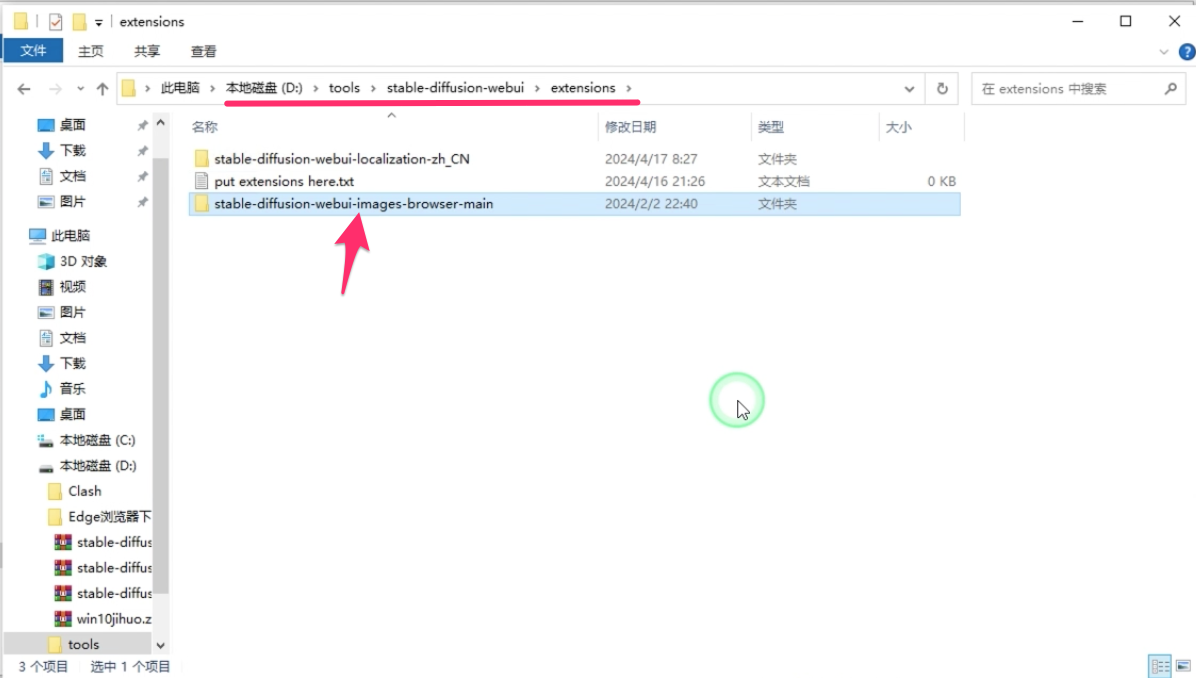The image size is (1196, 678).
Task: Select the tools folder in sidebar
Action: point(83,644)
